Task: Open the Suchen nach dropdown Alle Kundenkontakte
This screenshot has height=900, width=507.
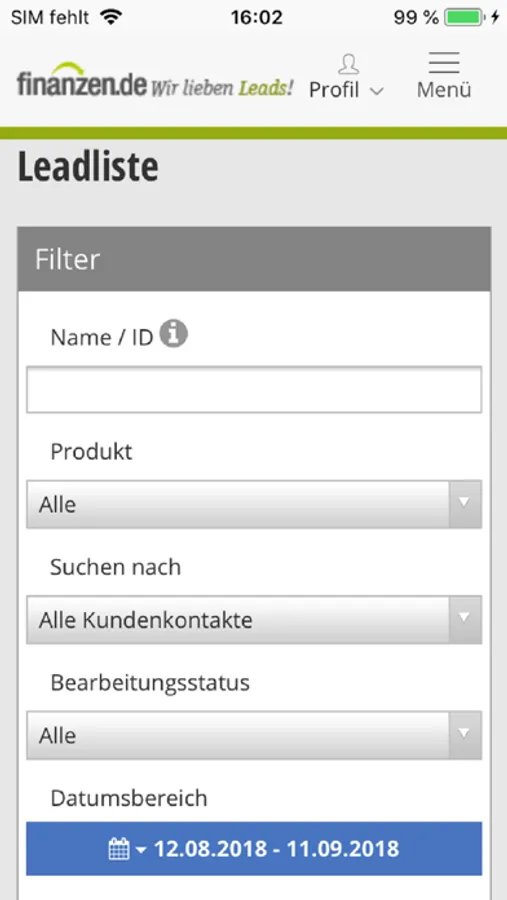Action: pos(254,620)
